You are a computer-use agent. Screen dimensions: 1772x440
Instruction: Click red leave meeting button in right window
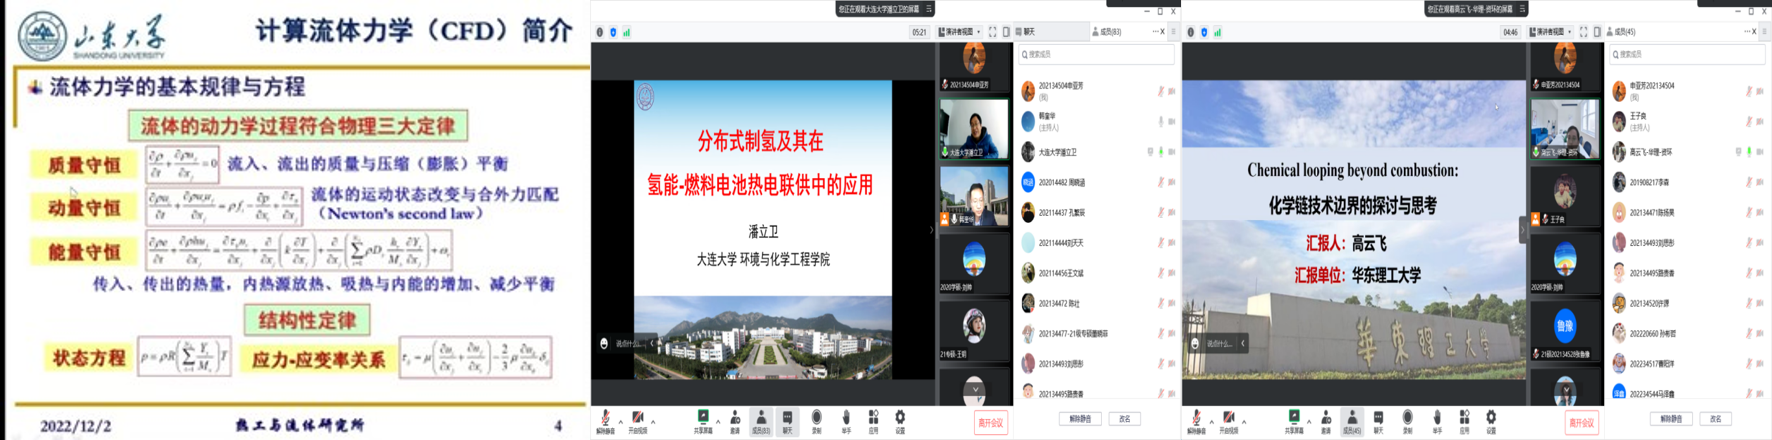coord(1581,423)
